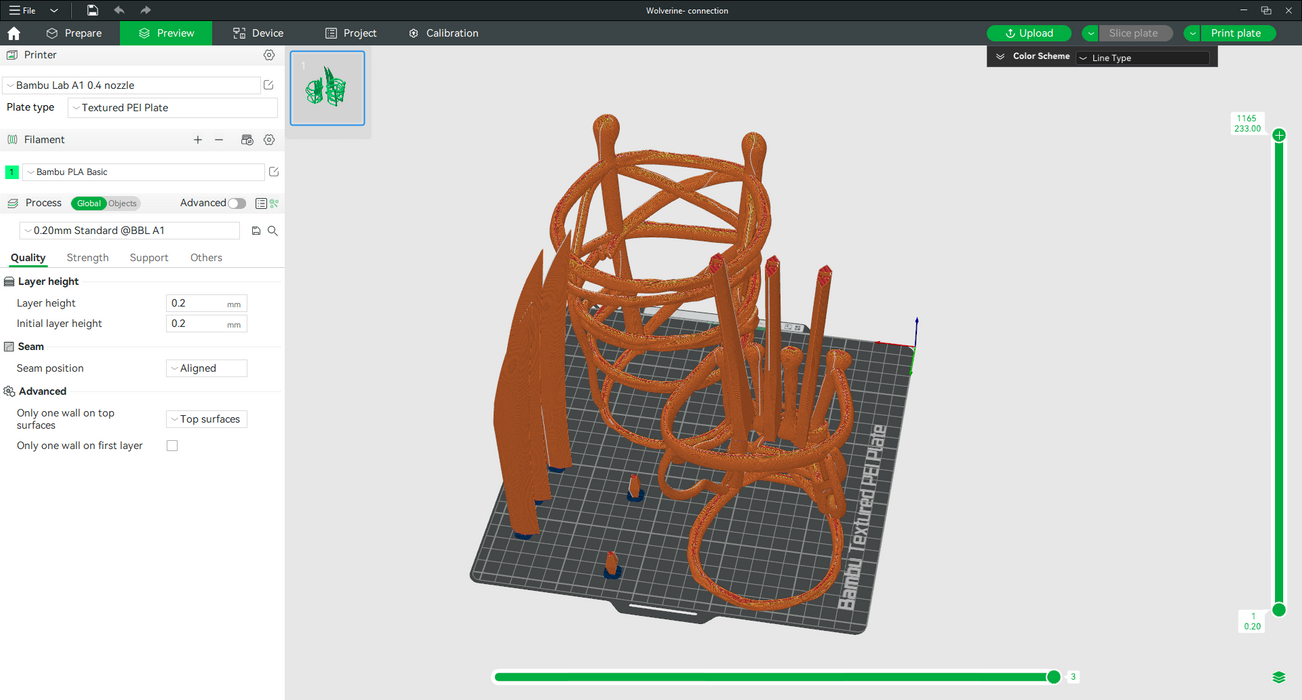Open printer settings gear icon
Screen dimensions: 1302x700
pyautogui.click(x=269, y=55)
